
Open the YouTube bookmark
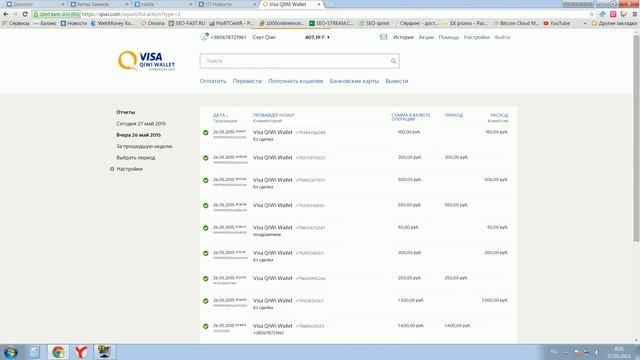[x=557, y=23]
